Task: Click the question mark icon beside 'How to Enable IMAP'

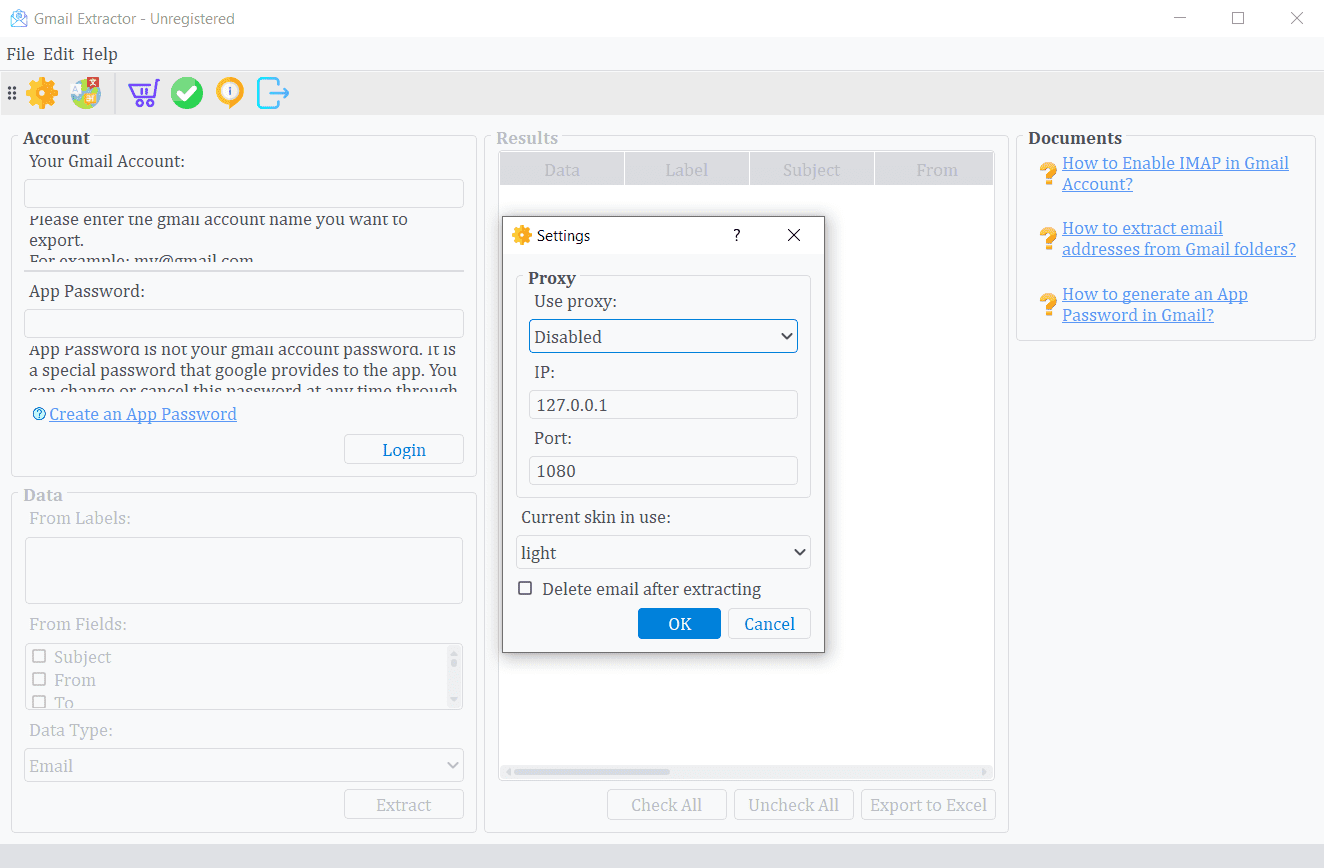Action: pos(1048,174)
